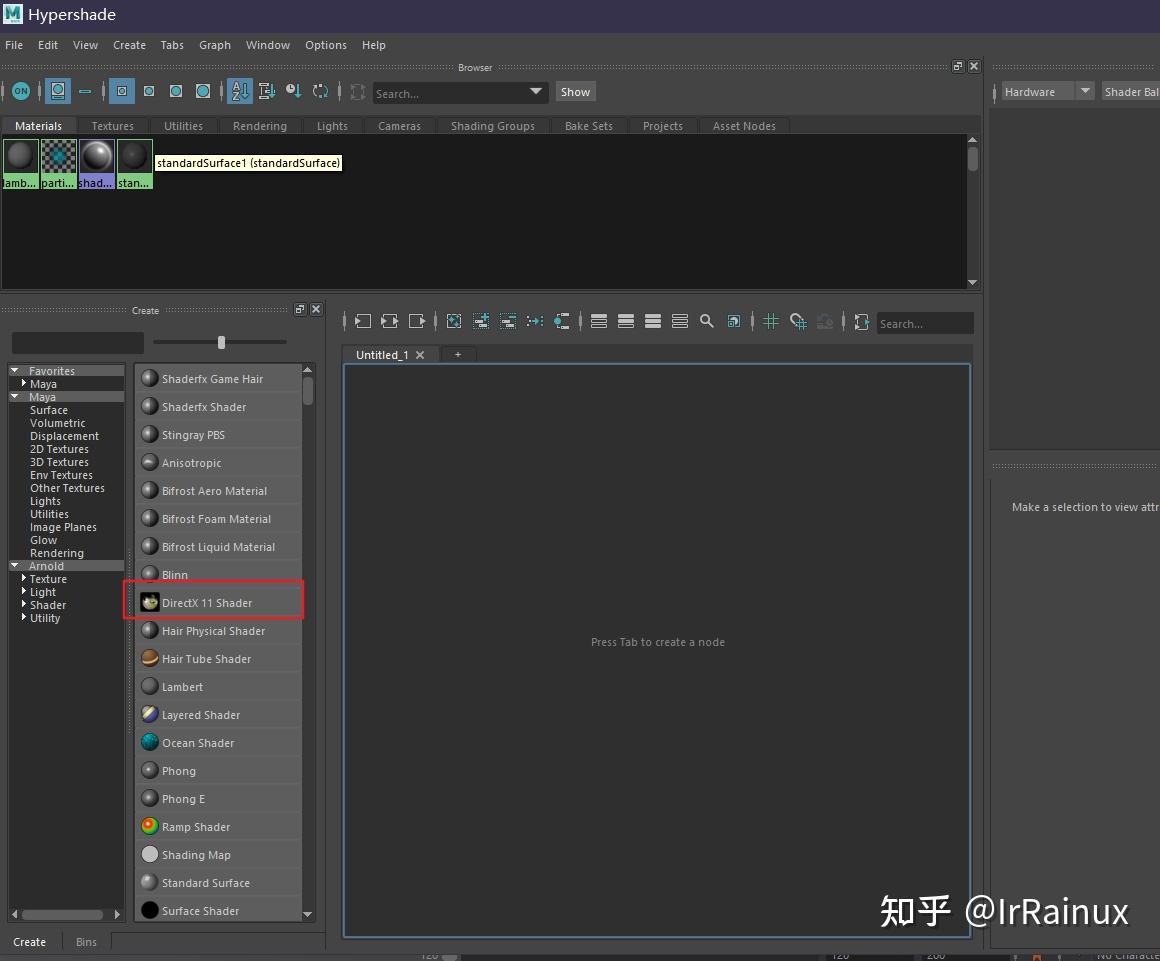Open browser search dropdown arrow

point(536,92)
